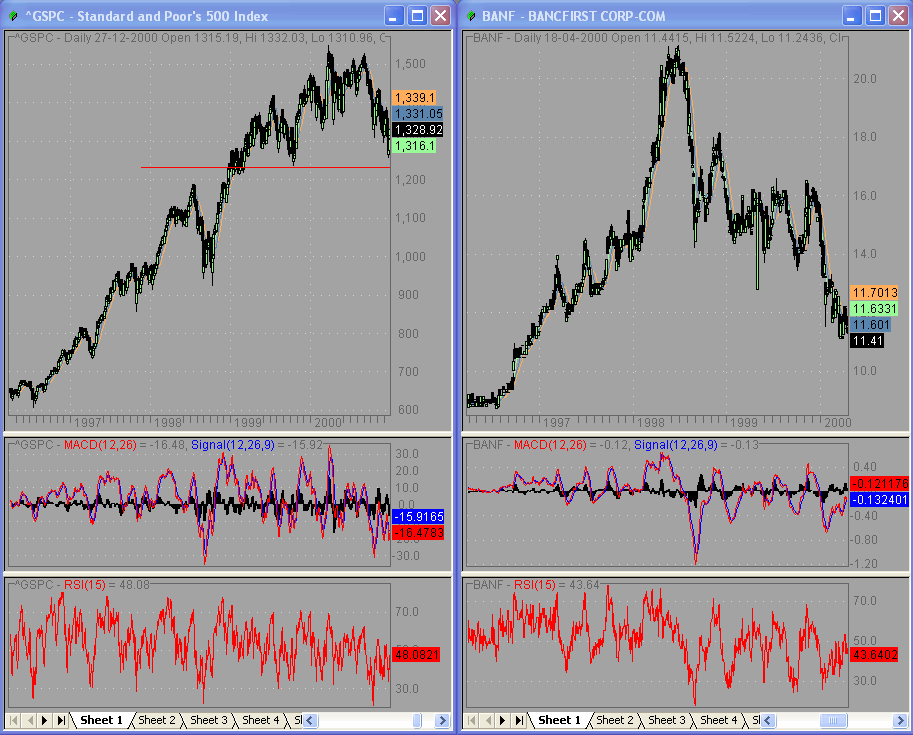Click the green 1,316.1 price label
Viewport: 913px width, 735px height.
coord(414,146)
